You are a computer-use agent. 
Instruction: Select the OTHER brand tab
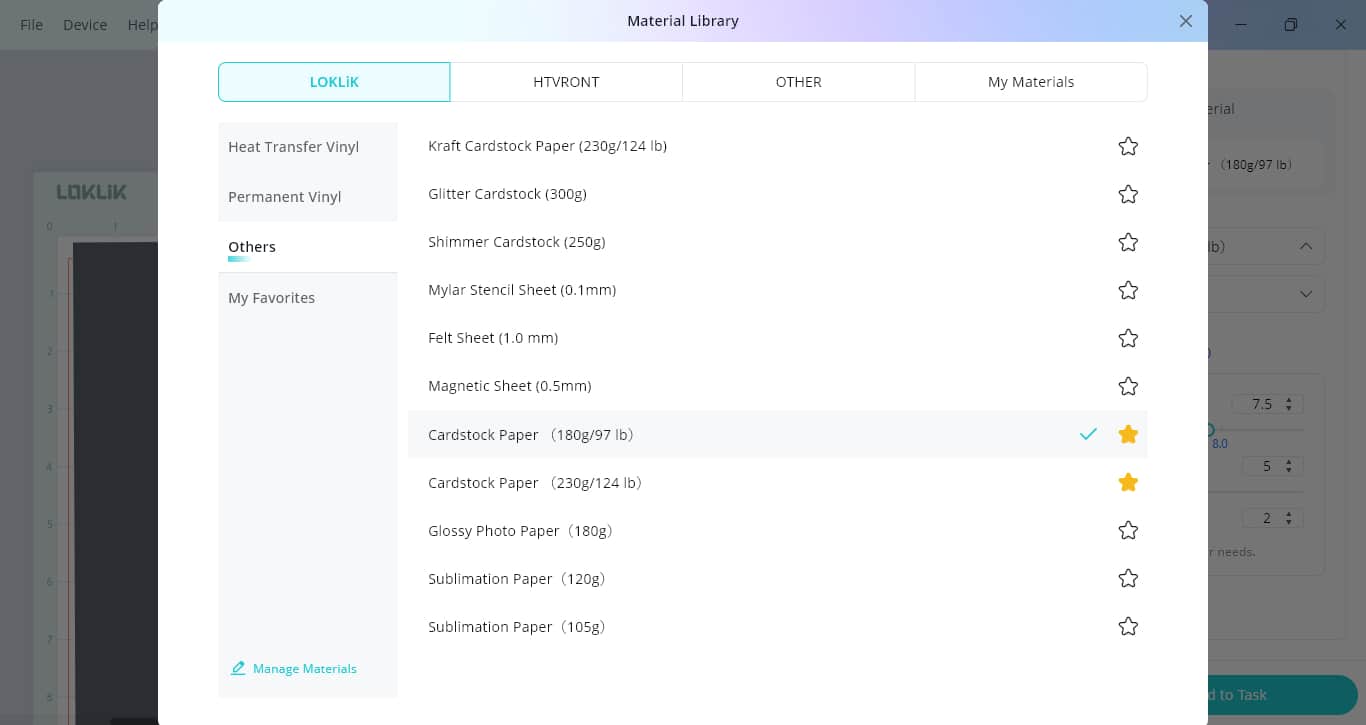(798, 82)
